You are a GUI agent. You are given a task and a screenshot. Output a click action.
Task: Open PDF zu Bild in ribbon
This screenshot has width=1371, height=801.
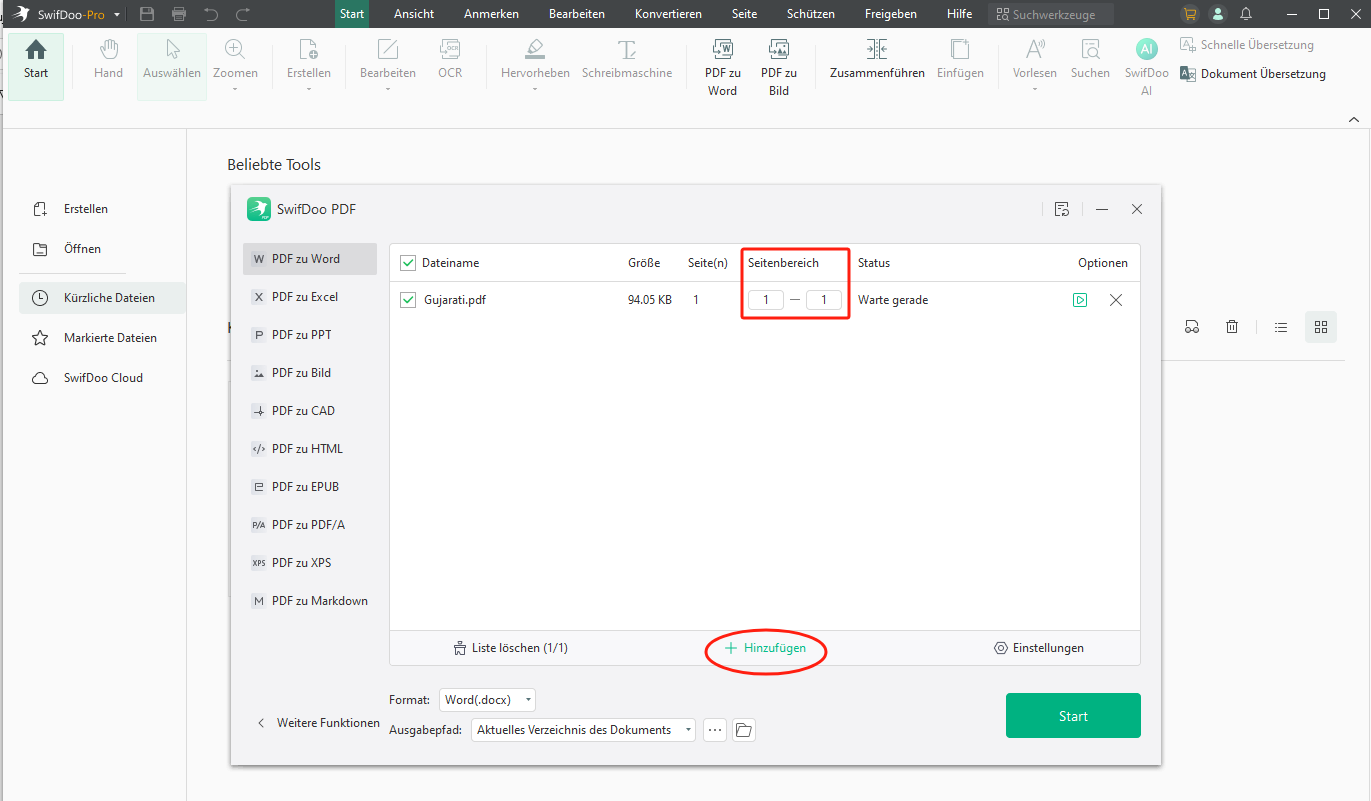coord(779,68)
